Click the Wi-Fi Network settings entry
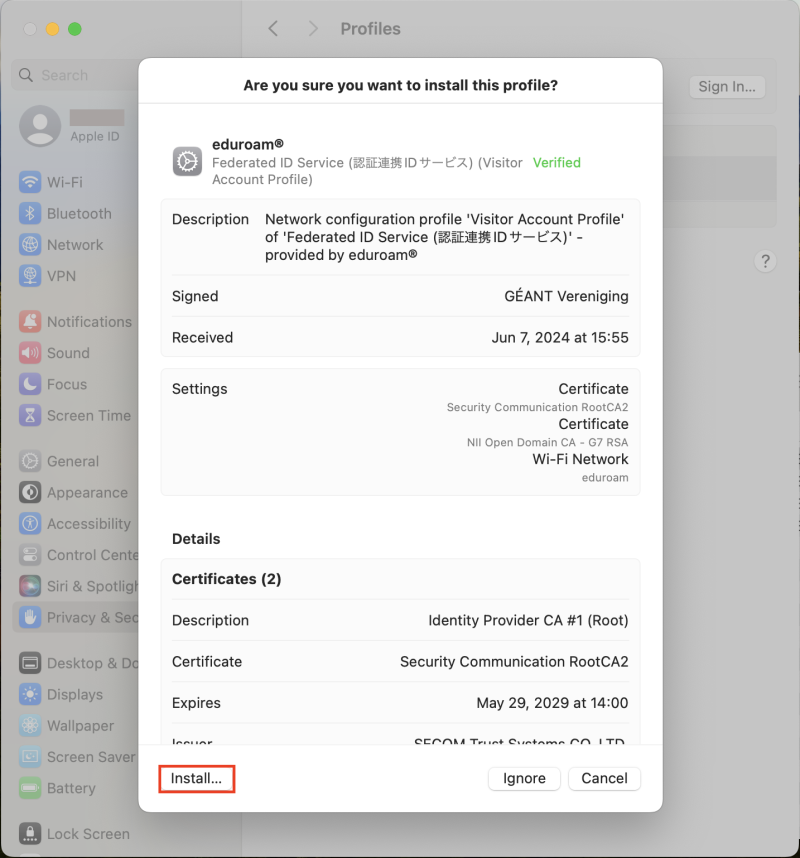Image resolution: width=800 pixels, height=858 pixels. 581,459
